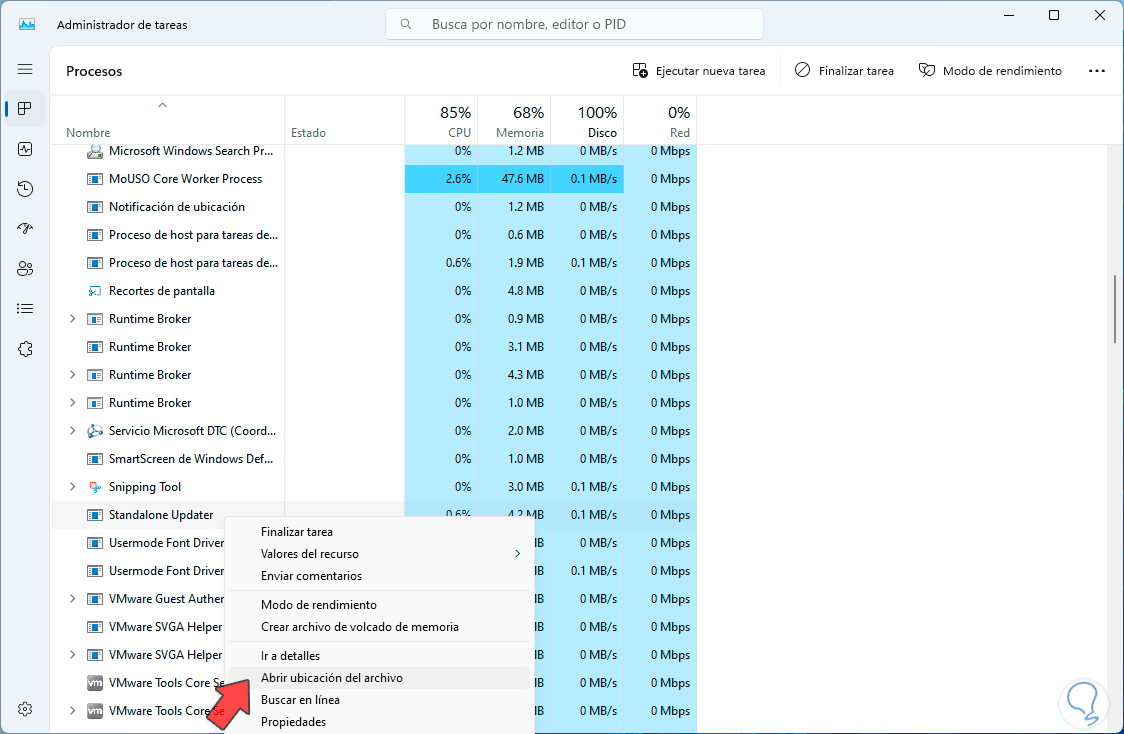The image size is (1124, 734).
Task: Click the Notificación de ubicación process icon
Action: [x=95, y=207]
